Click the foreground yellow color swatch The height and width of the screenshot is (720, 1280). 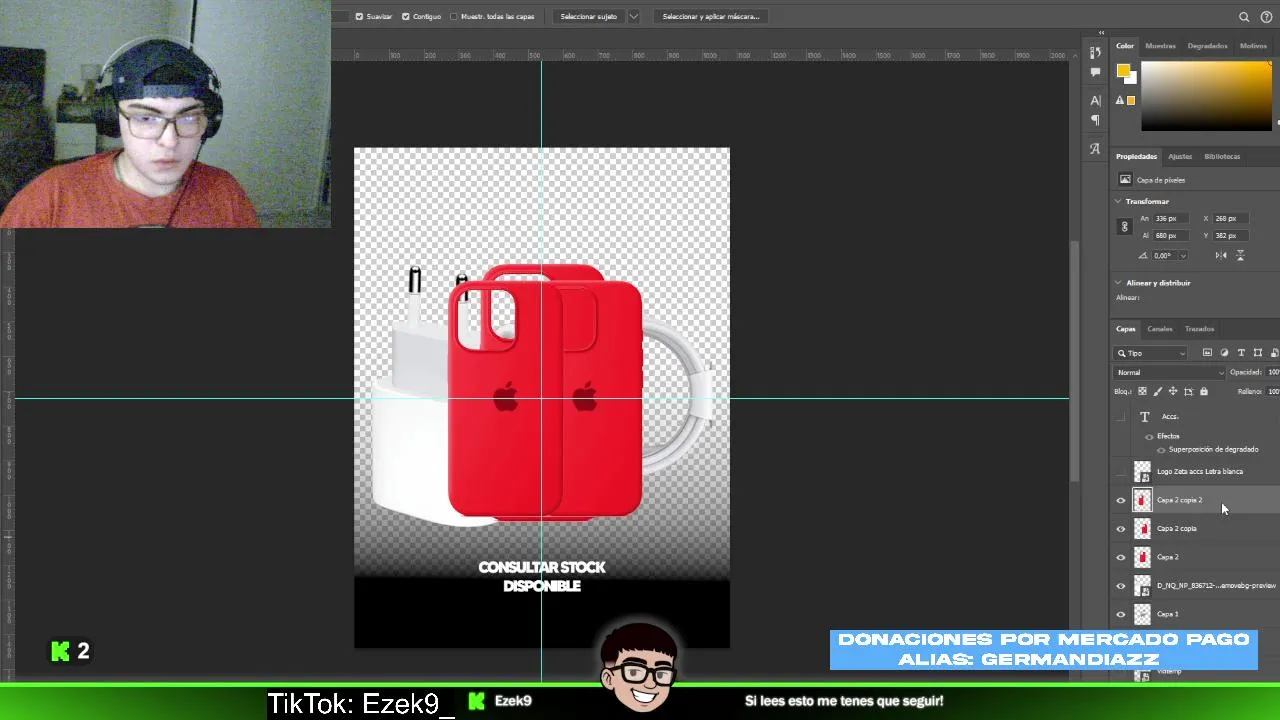pyautogui.click(x=1123, y=71)
